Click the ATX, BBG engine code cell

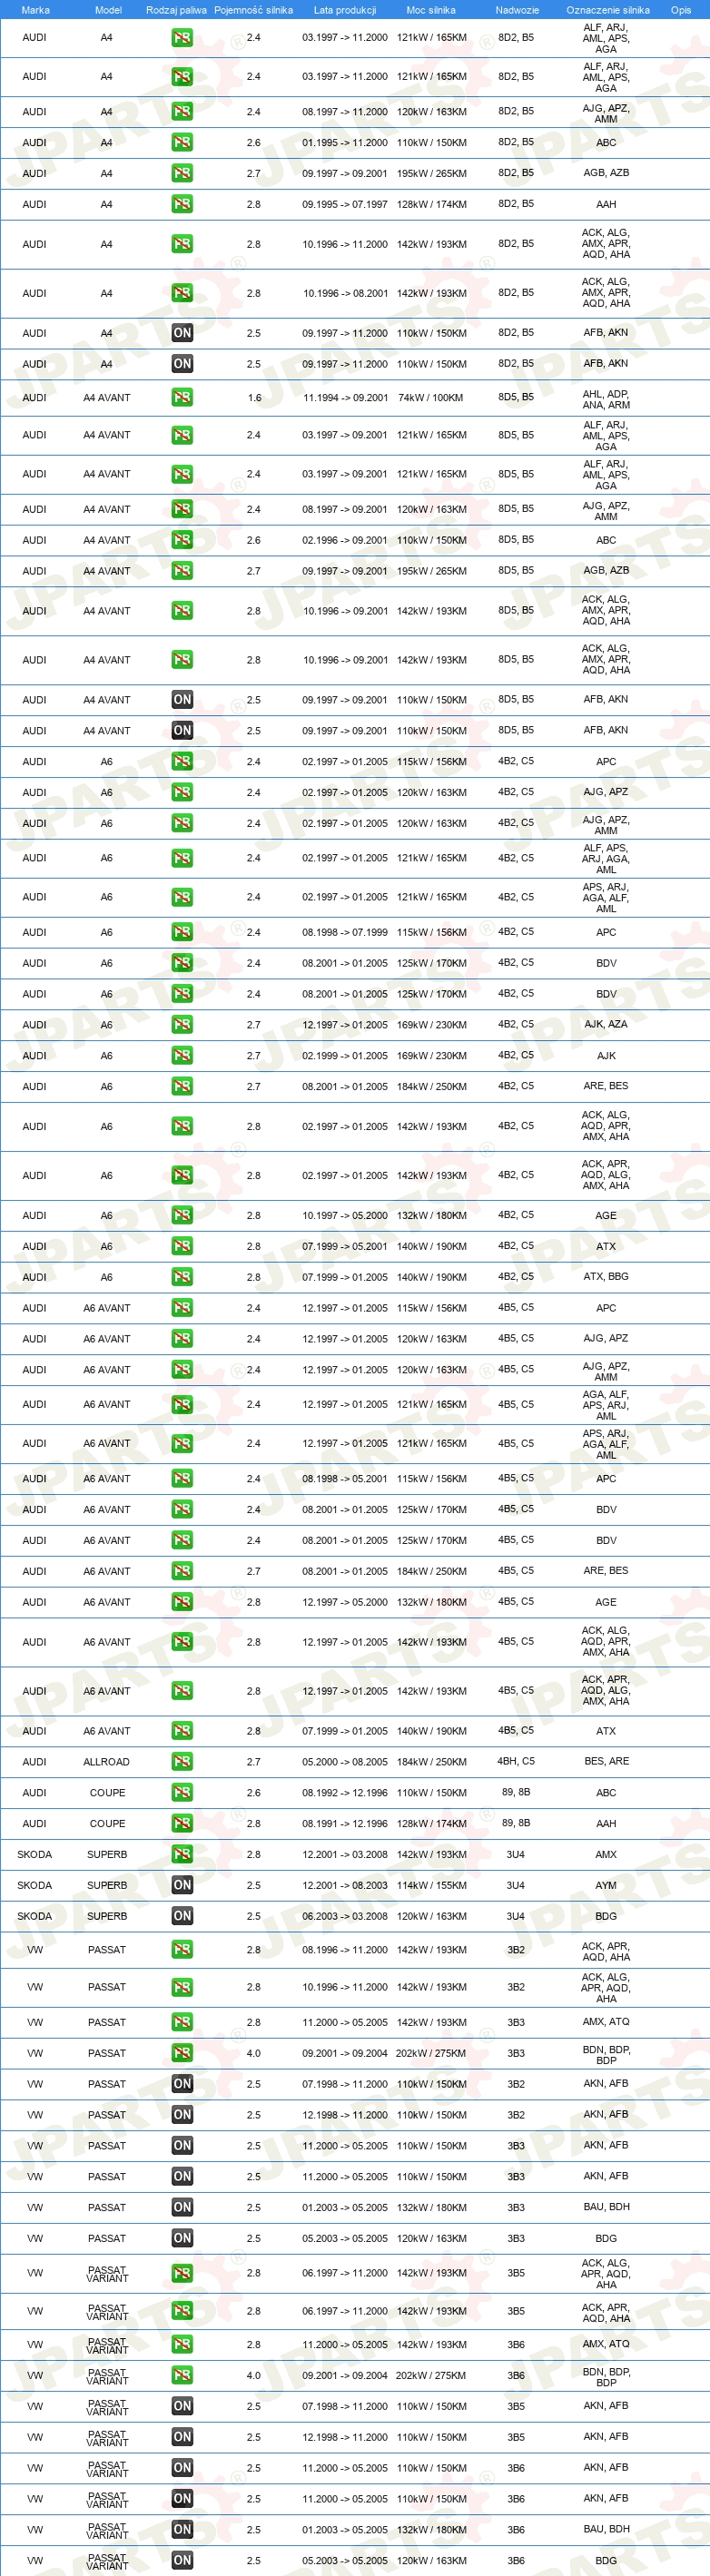pyautogui.click(x=606, y=1276)
